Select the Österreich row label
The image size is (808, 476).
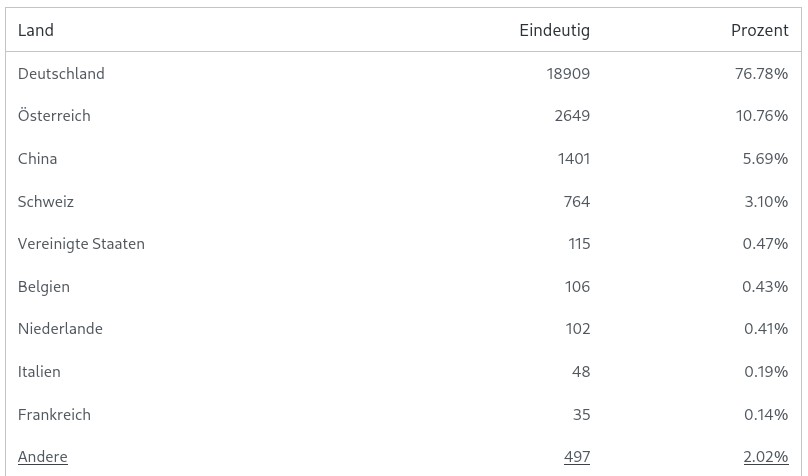[x=54, y=116]
